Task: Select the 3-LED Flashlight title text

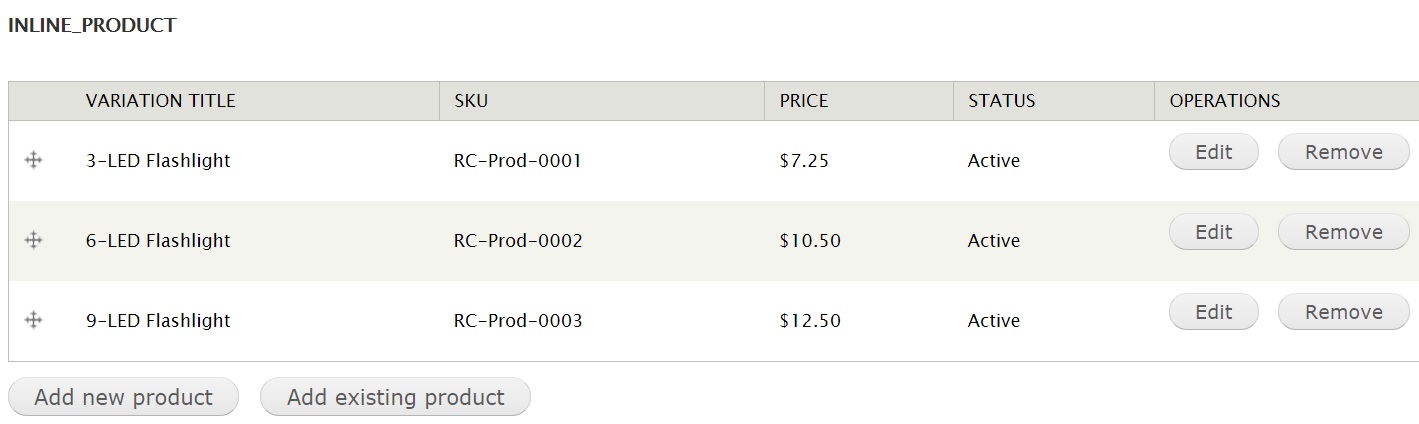Action: point(158,161)
